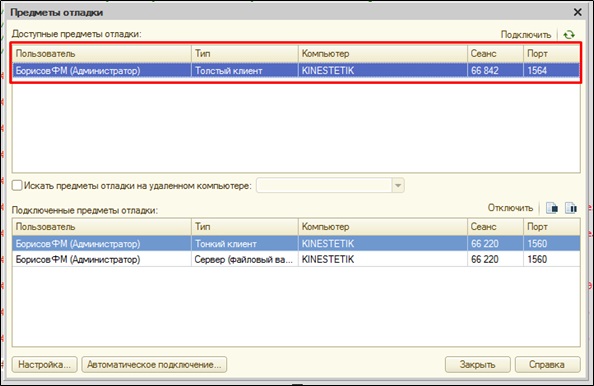Click the Закрыть button
The width and height of the screenshot is (594, 386).
(x=477, y=364)
